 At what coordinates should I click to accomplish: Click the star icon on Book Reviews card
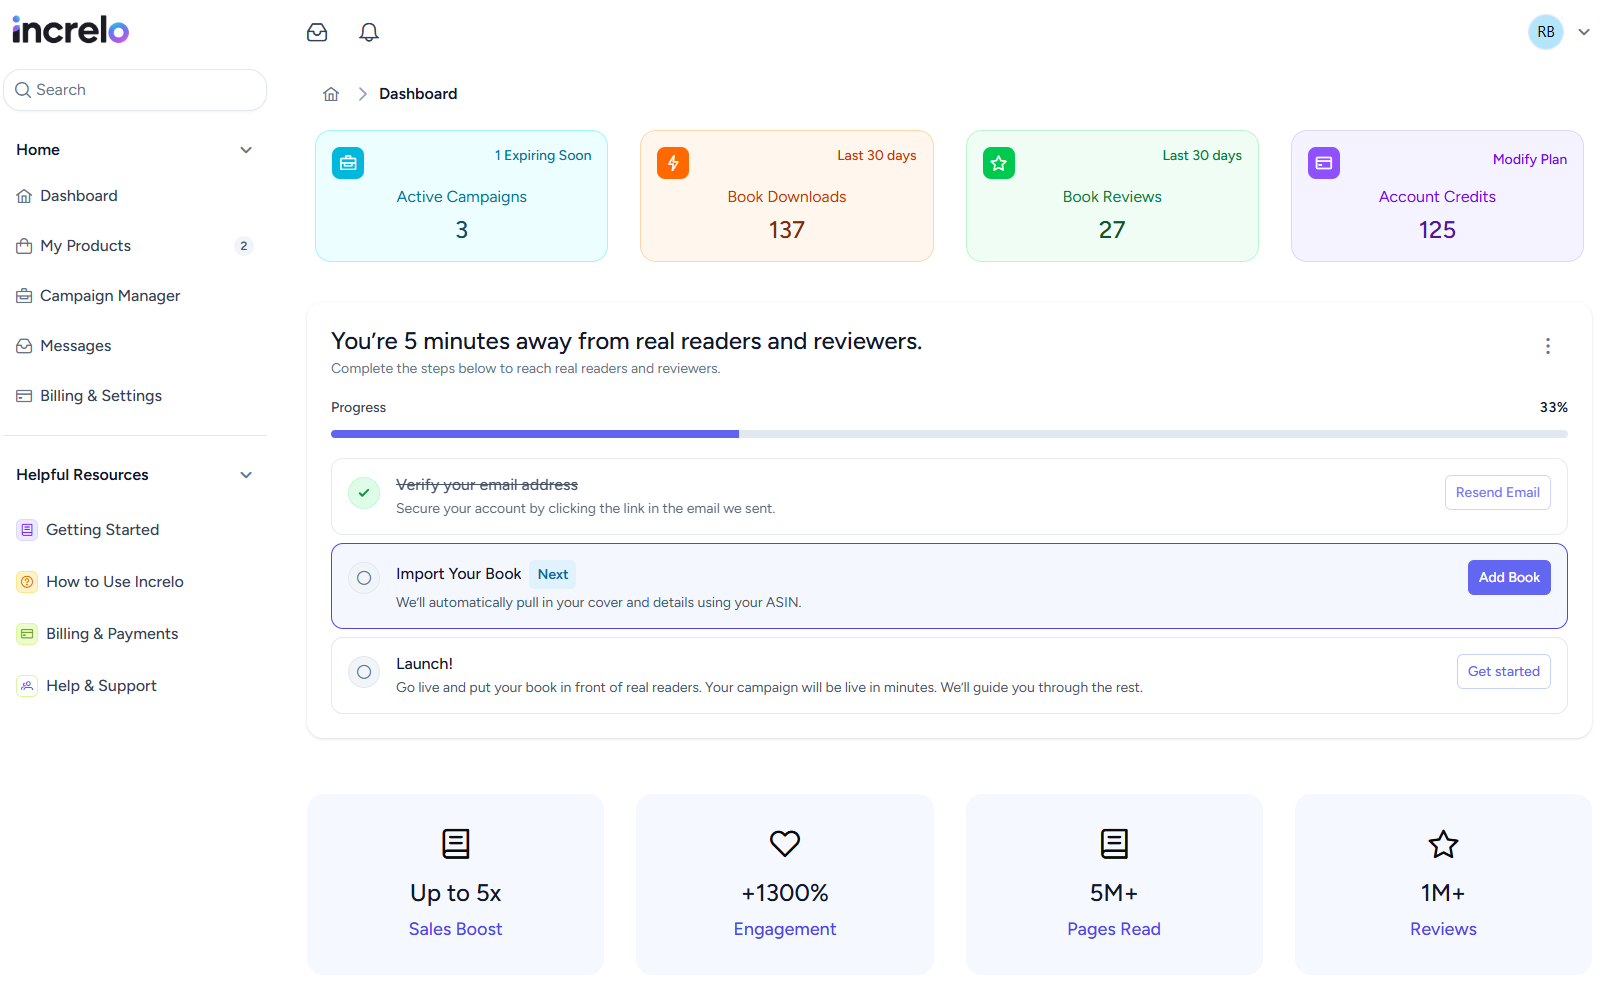pos(998,162)
